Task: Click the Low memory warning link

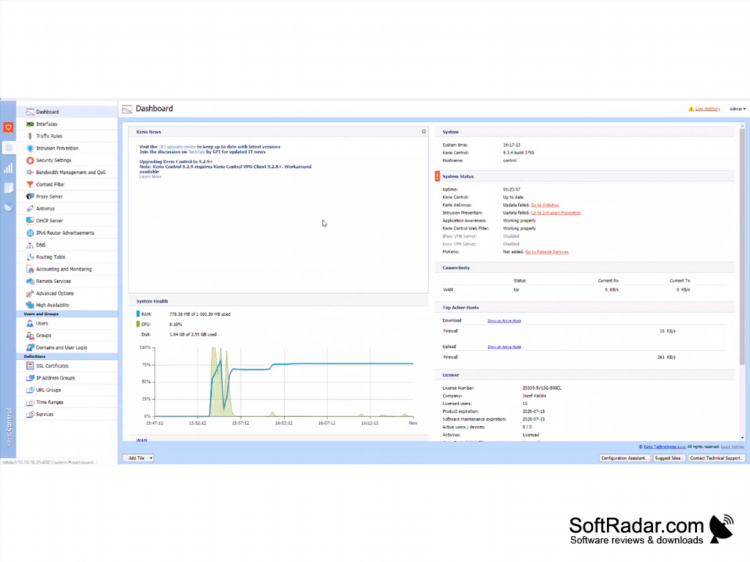Action: 707,109
